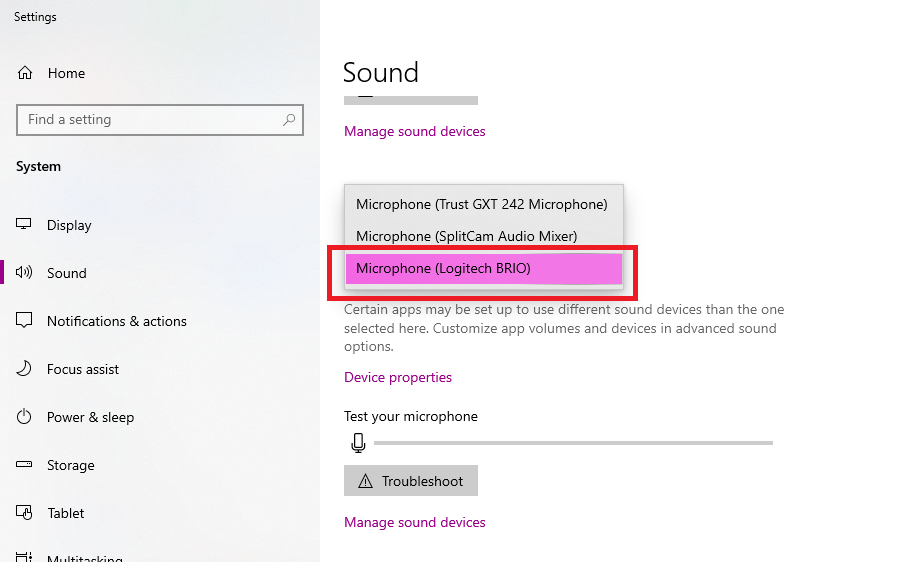Click the Sound speaker icon

[25, 273]
